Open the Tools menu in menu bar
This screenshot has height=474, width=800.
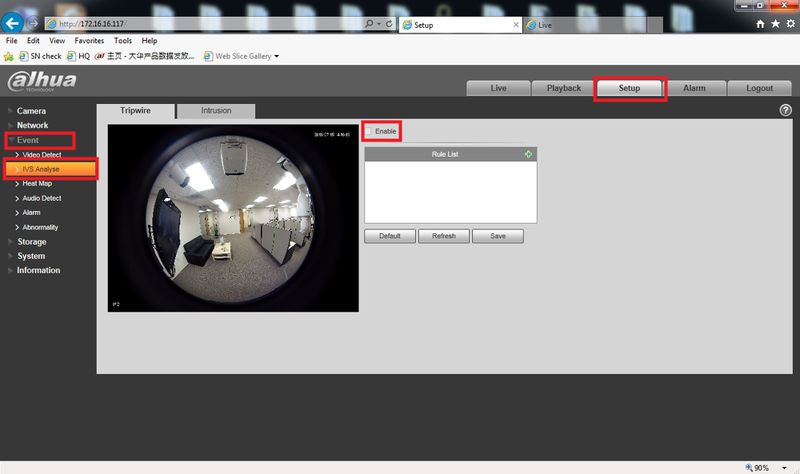tap(122, 40)
